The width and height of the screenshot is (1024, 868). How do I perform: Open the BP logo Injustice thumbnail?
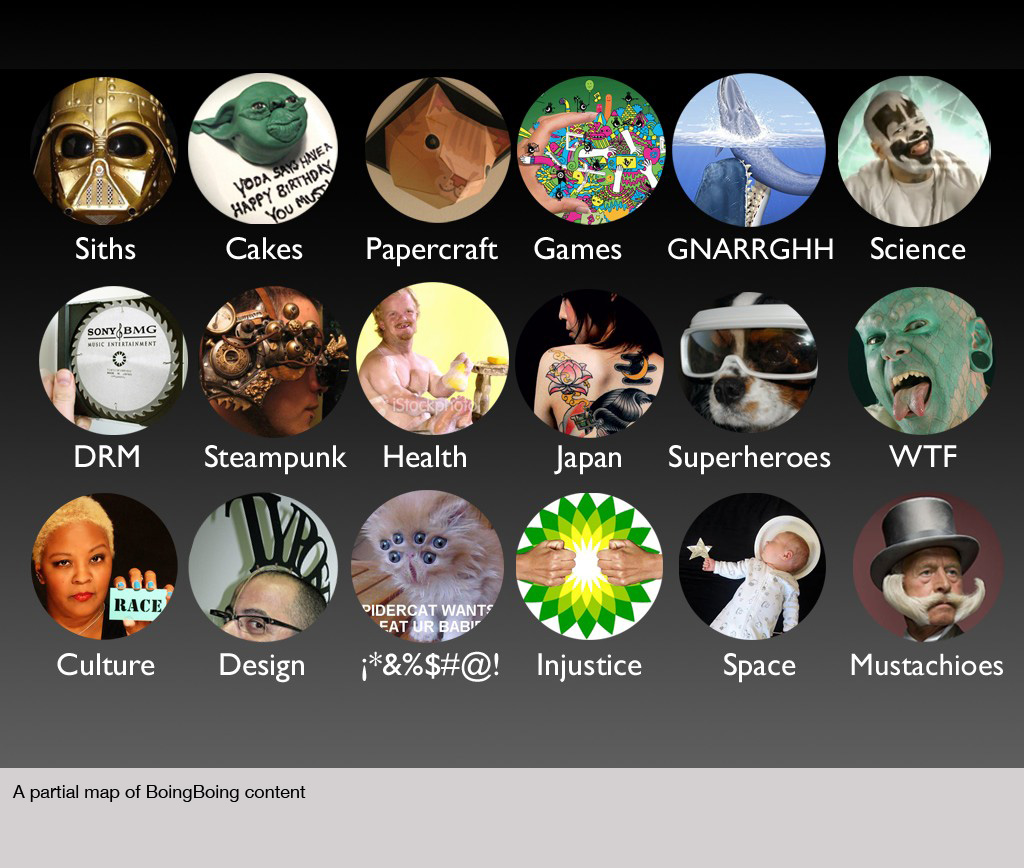tap(590, 566)
